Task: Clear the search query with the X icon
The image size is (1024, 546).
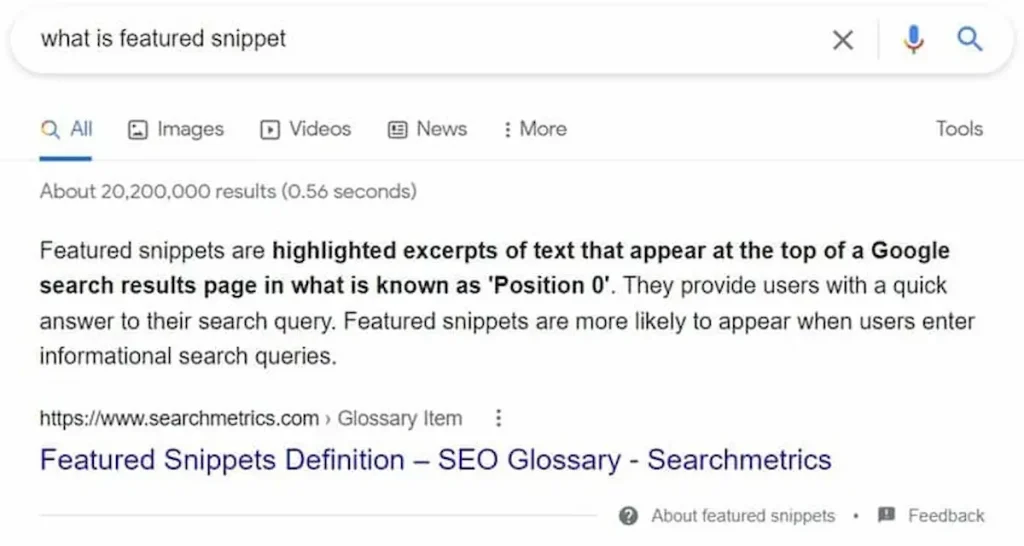Action: pyautogui.click(x=843, y=40)
